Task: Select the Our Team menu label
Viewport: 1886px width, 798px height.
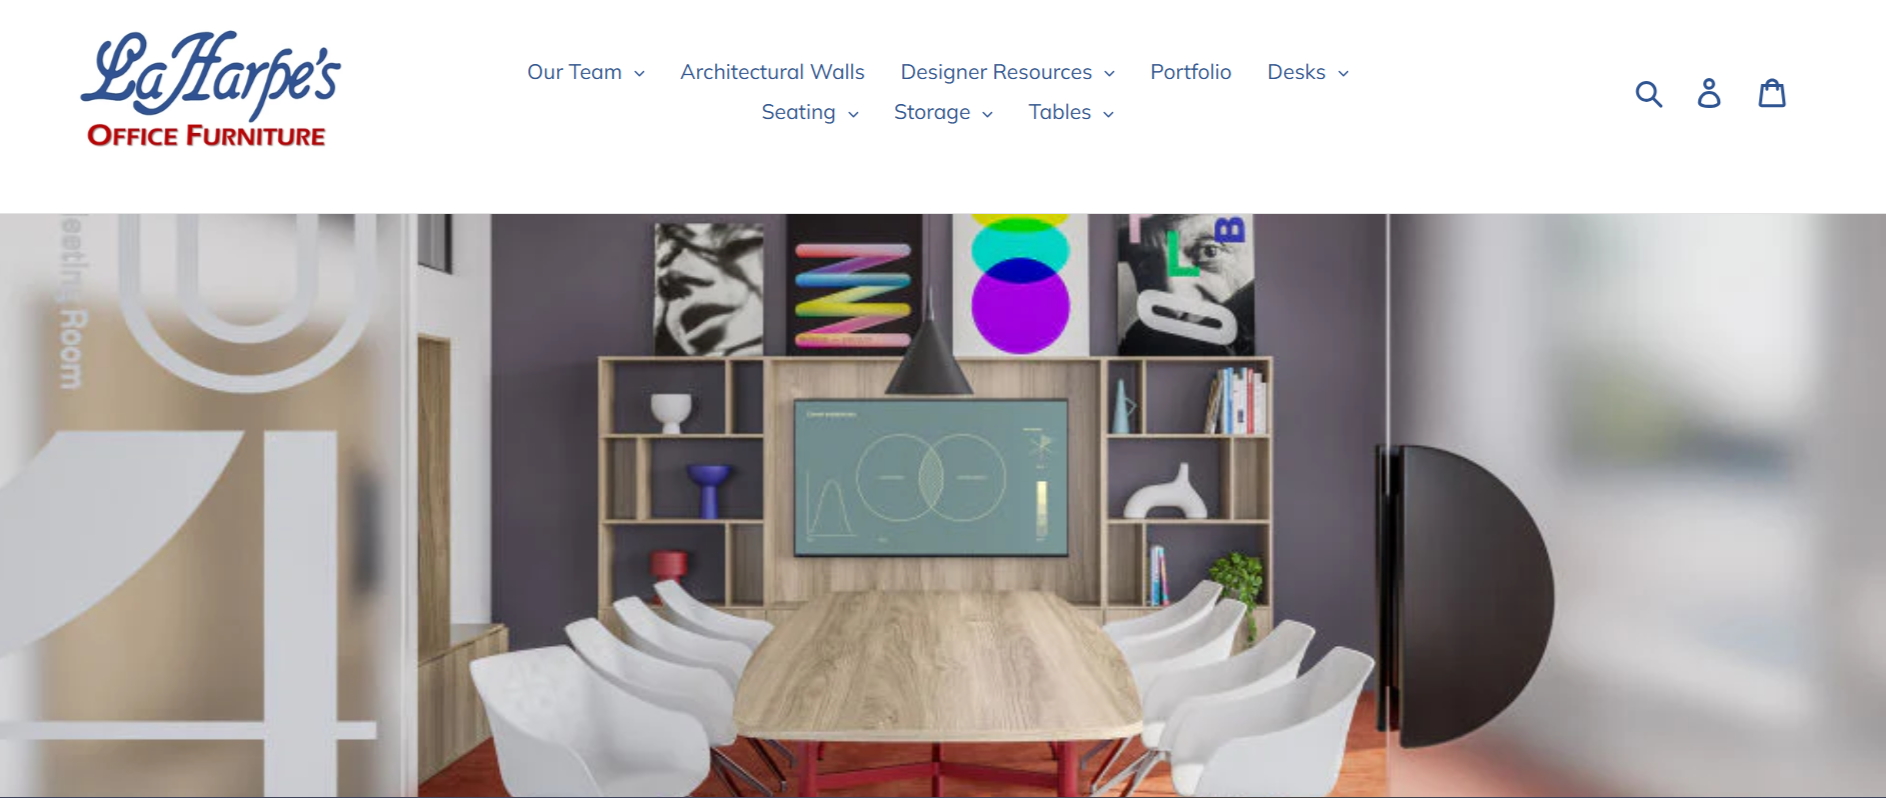Action: pyautogui.click(x=574, y=72)
